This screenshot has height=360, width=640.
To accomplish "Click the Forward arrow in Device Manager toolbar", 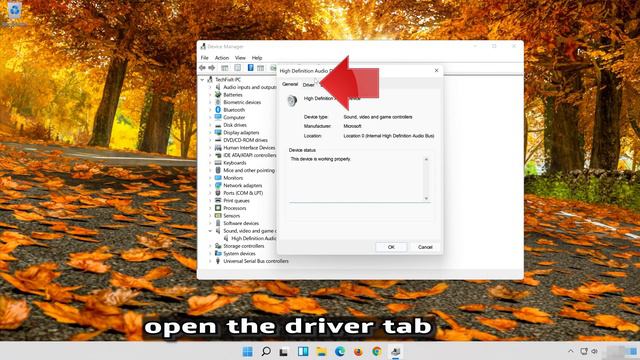I will 212,68.
